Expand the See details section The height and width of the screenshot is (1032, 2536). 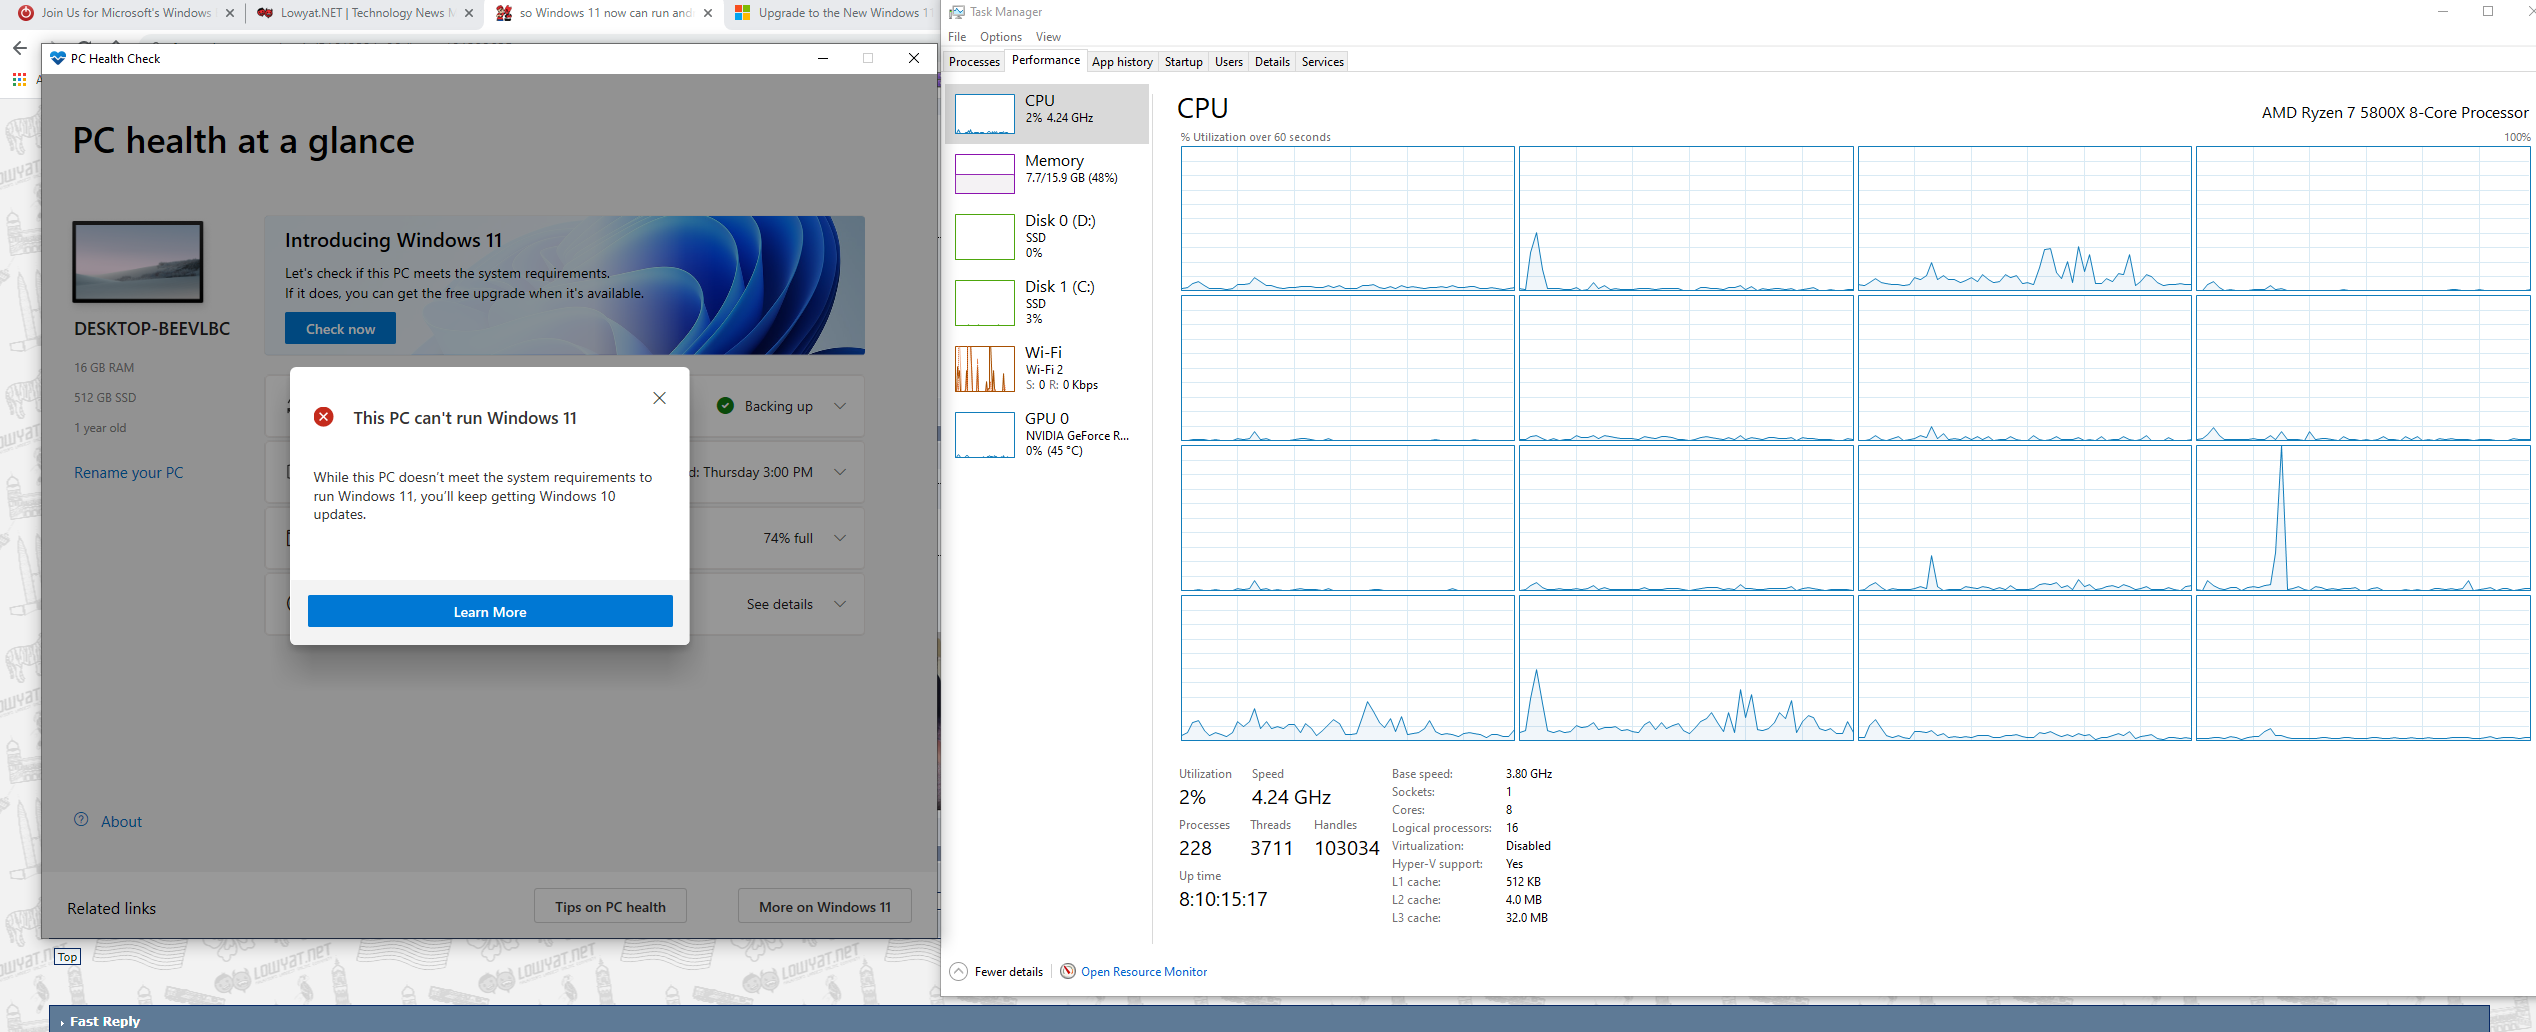pyautogui.click(x=840, y=604)
